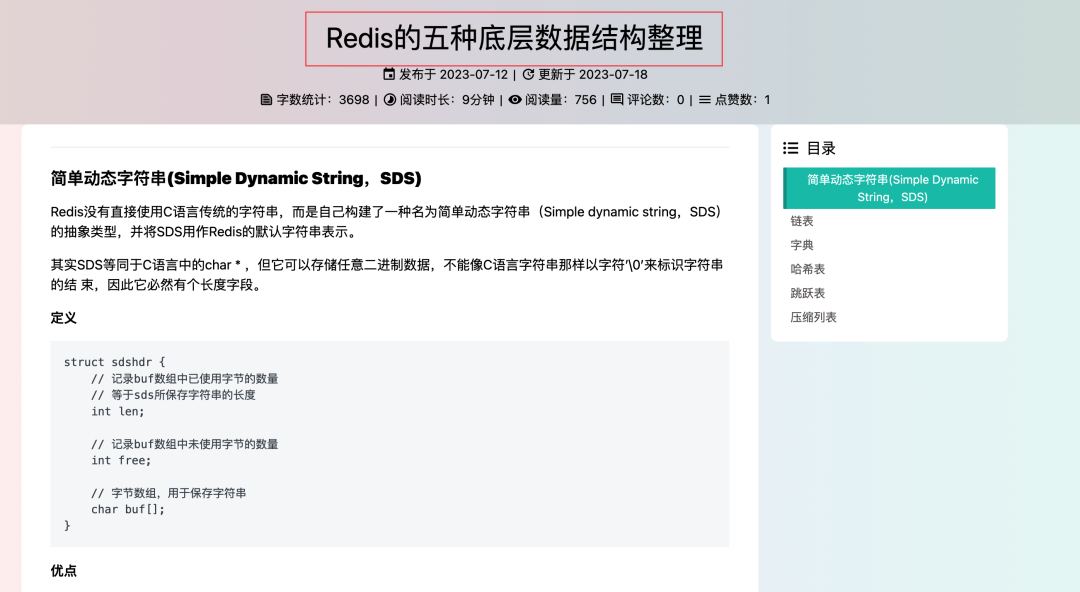Image resolution: width=1080 pixels, height=592 pixels.
Task: Jump to 链表 section in the contents
Action: pos(802,221)
